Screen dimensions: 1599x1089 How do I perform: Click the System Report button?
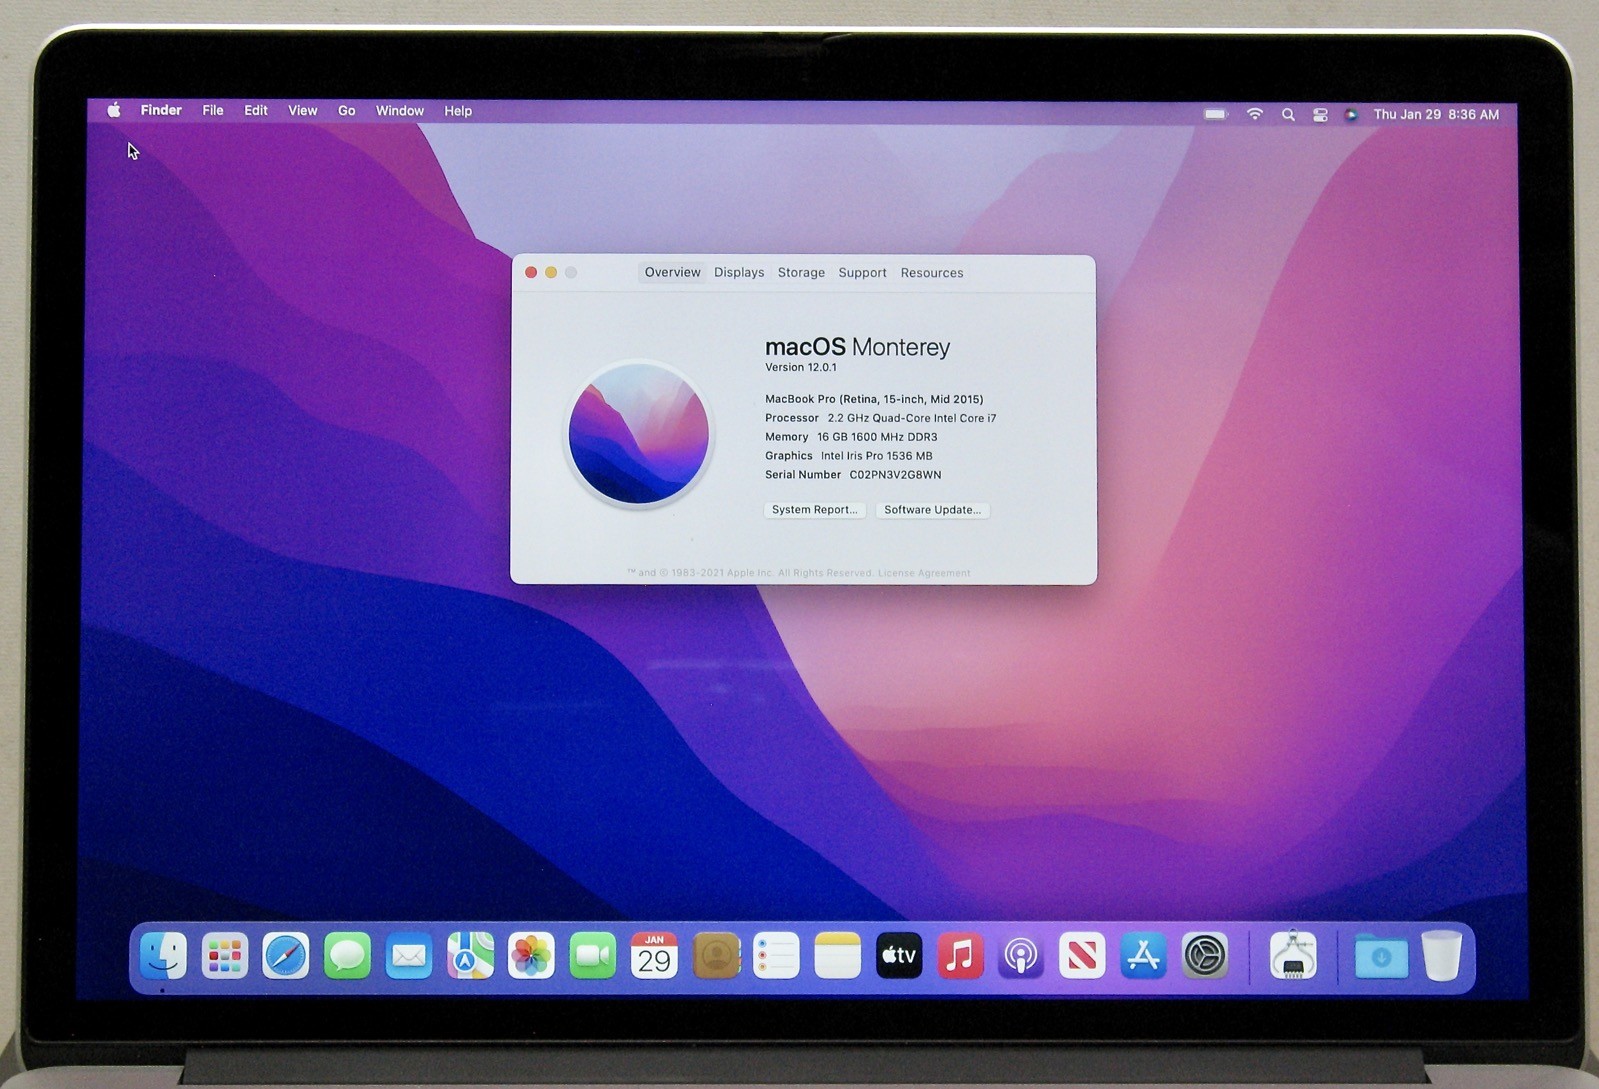[815, 510]
